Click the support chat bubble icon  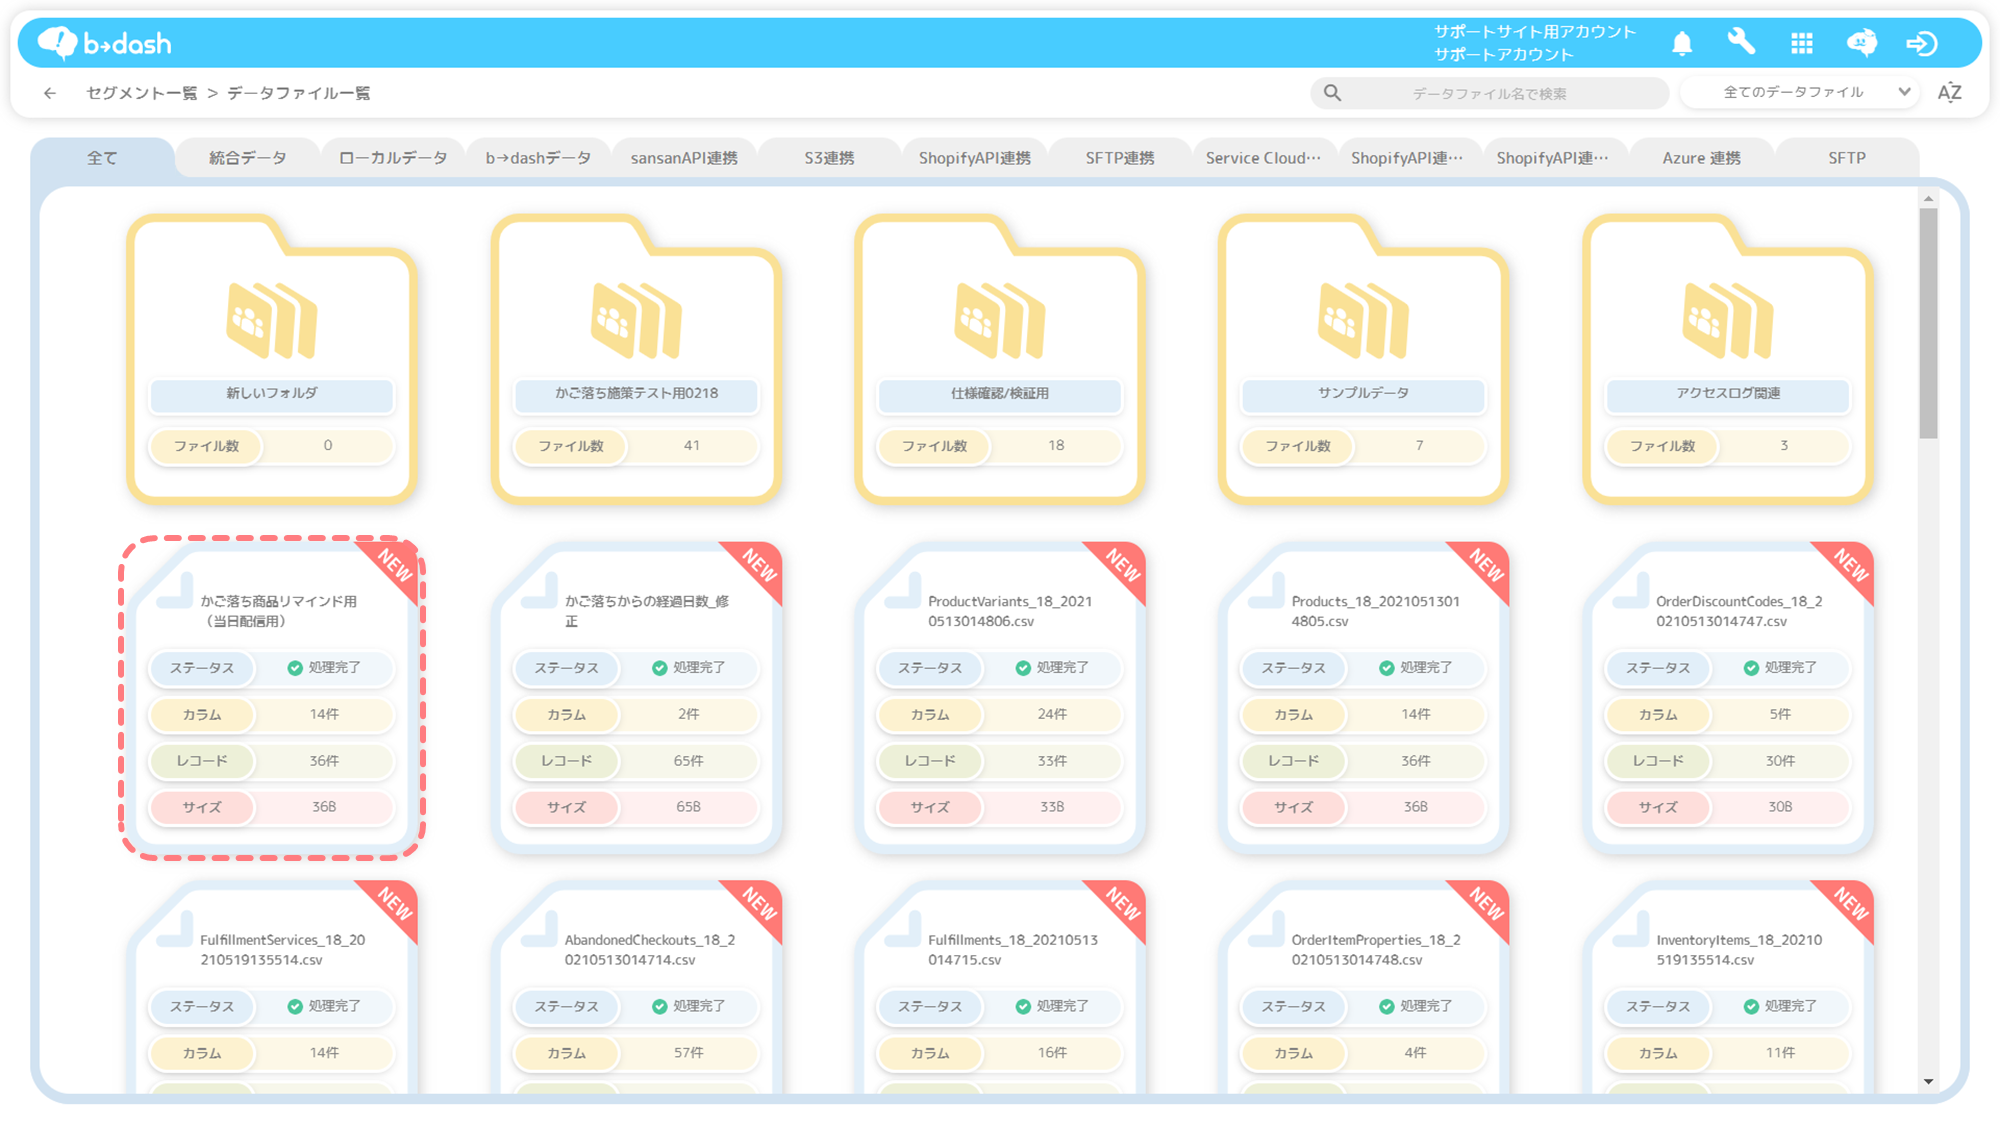(x=1861, y=43)
